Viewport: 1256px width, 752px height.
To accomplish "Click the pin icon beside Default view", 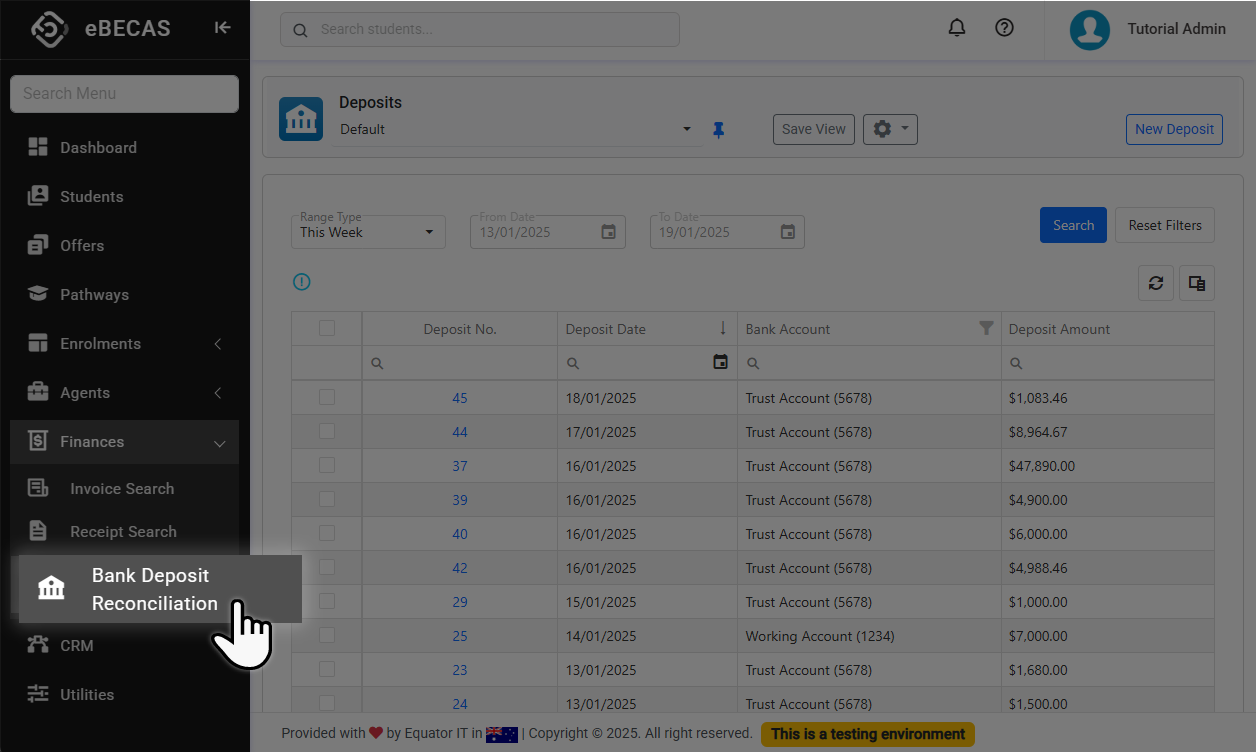I will click(x=718, y=130).
